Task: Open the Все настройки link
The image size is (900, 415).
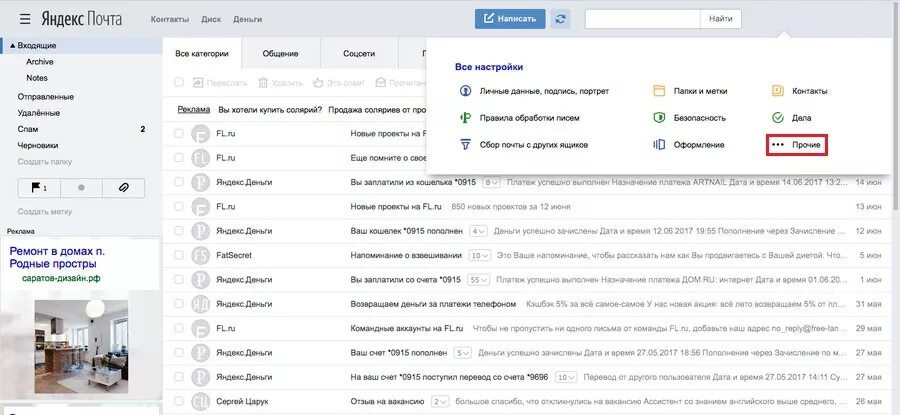Action: (x=489, y=67)
